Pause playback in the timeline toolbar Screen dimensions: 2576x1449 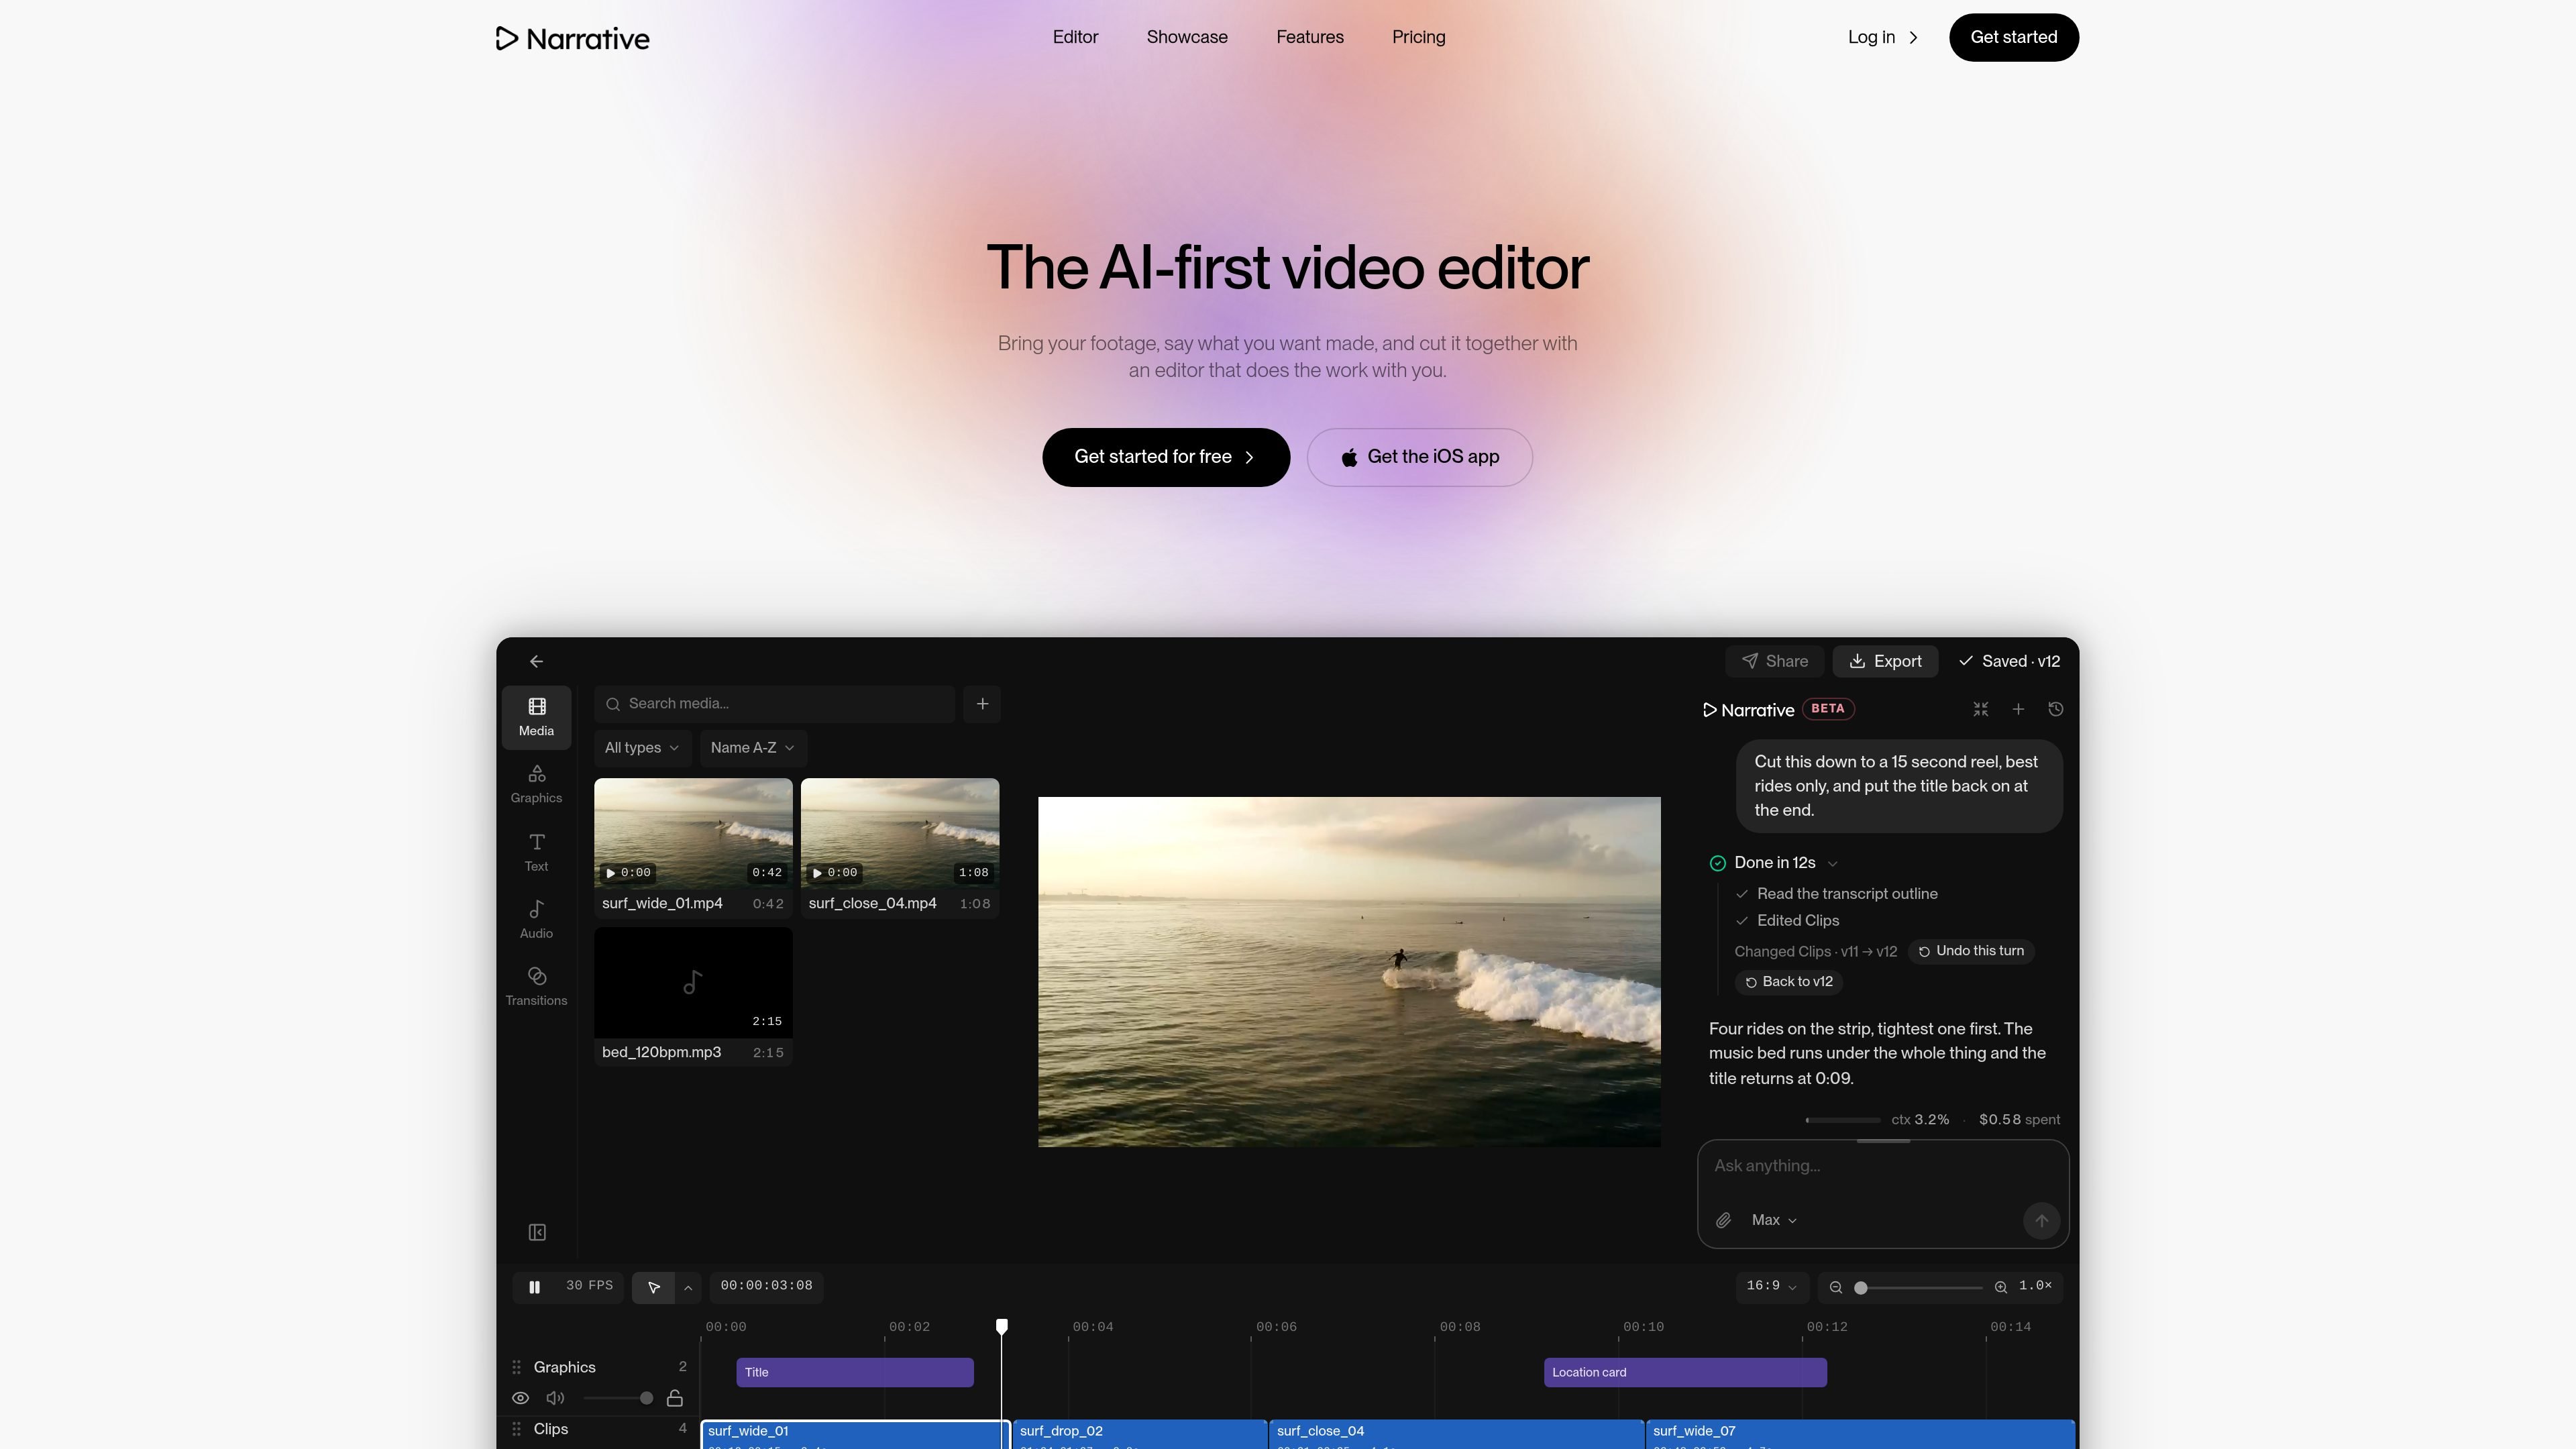click(x=534, y=1287)
